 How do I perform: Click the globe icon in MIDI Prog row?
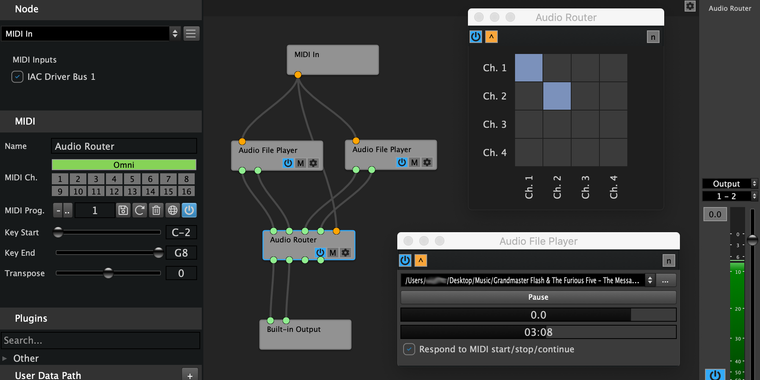[x=173, y=210]
